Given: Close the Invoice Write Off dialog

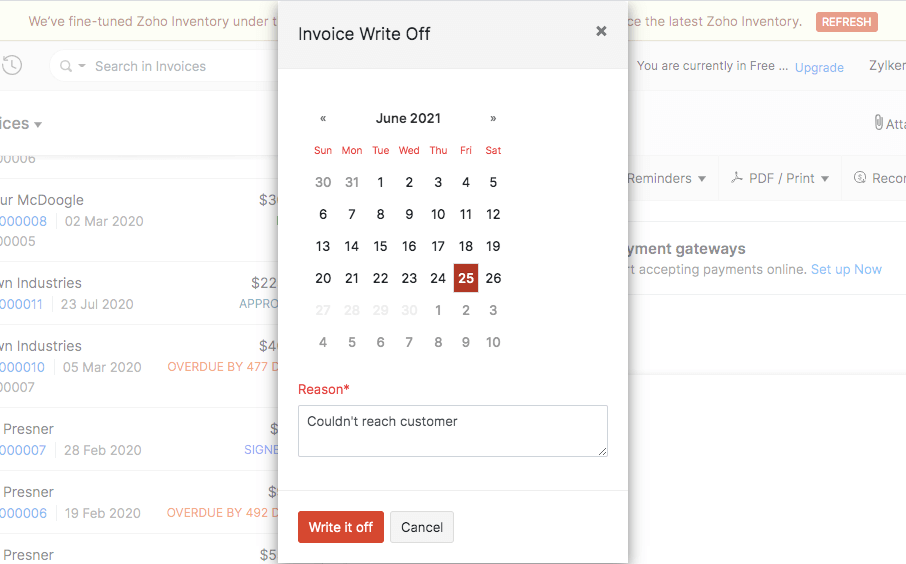Looking at the screenshot, I should click(x=601, y=31).
